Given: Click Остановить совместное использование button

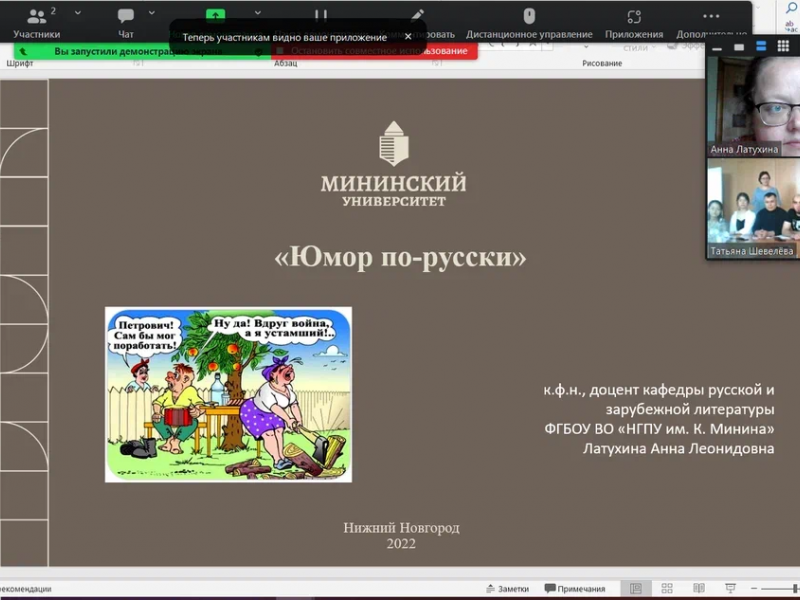Looking at the screenshot, I should tap(378, 50).
